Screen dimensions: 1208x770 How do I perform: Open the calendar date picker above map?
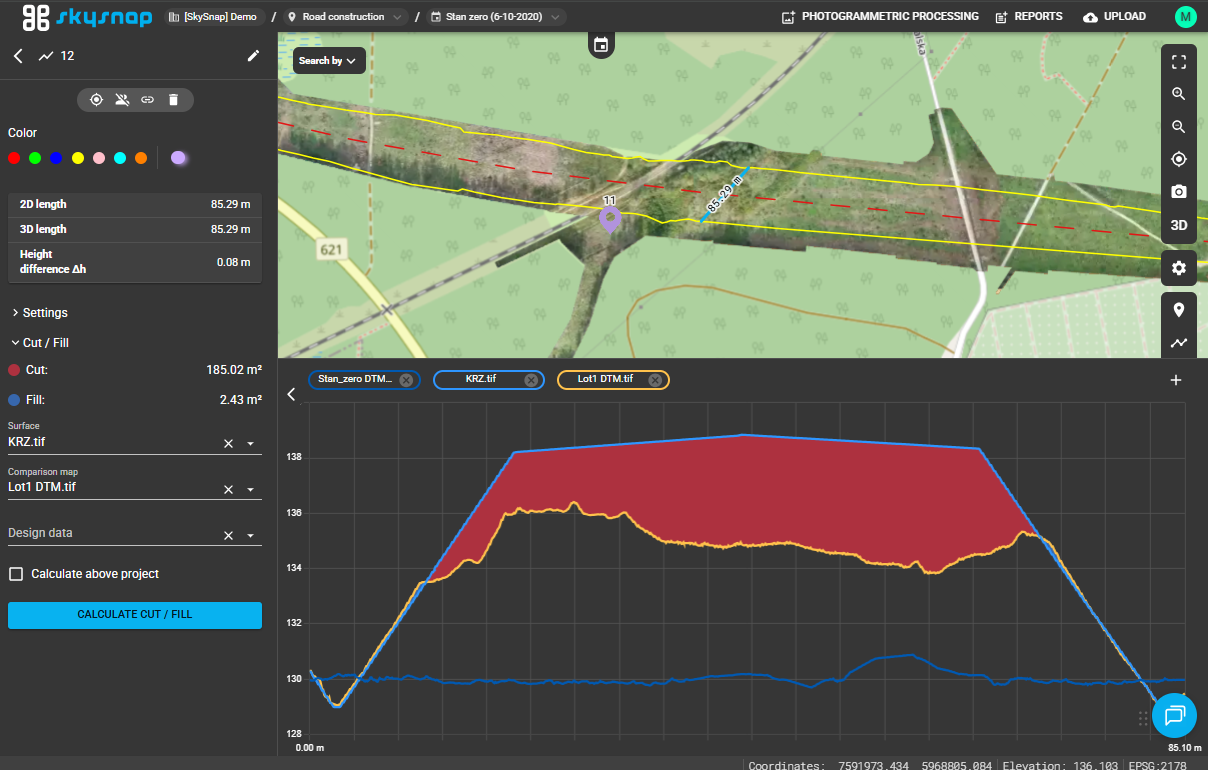[601, 44]
